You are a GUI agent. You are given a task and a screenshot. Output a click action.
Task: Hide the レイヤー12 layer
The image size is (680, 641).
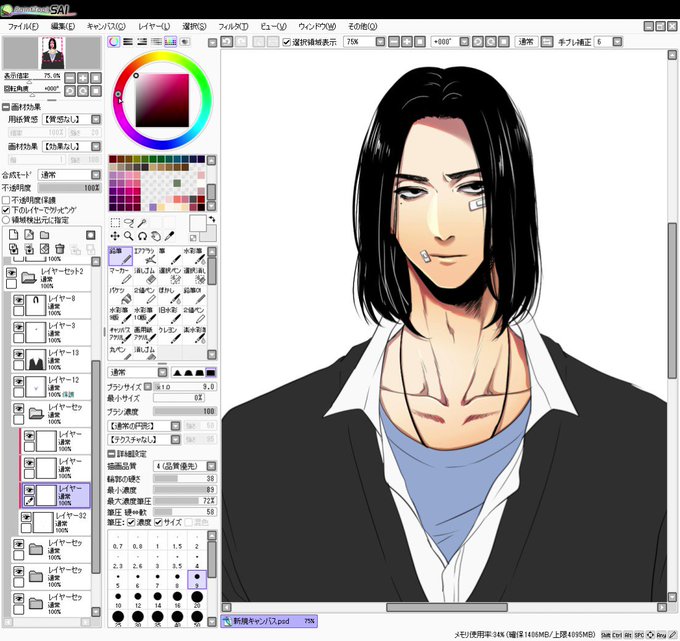point(18,381)
